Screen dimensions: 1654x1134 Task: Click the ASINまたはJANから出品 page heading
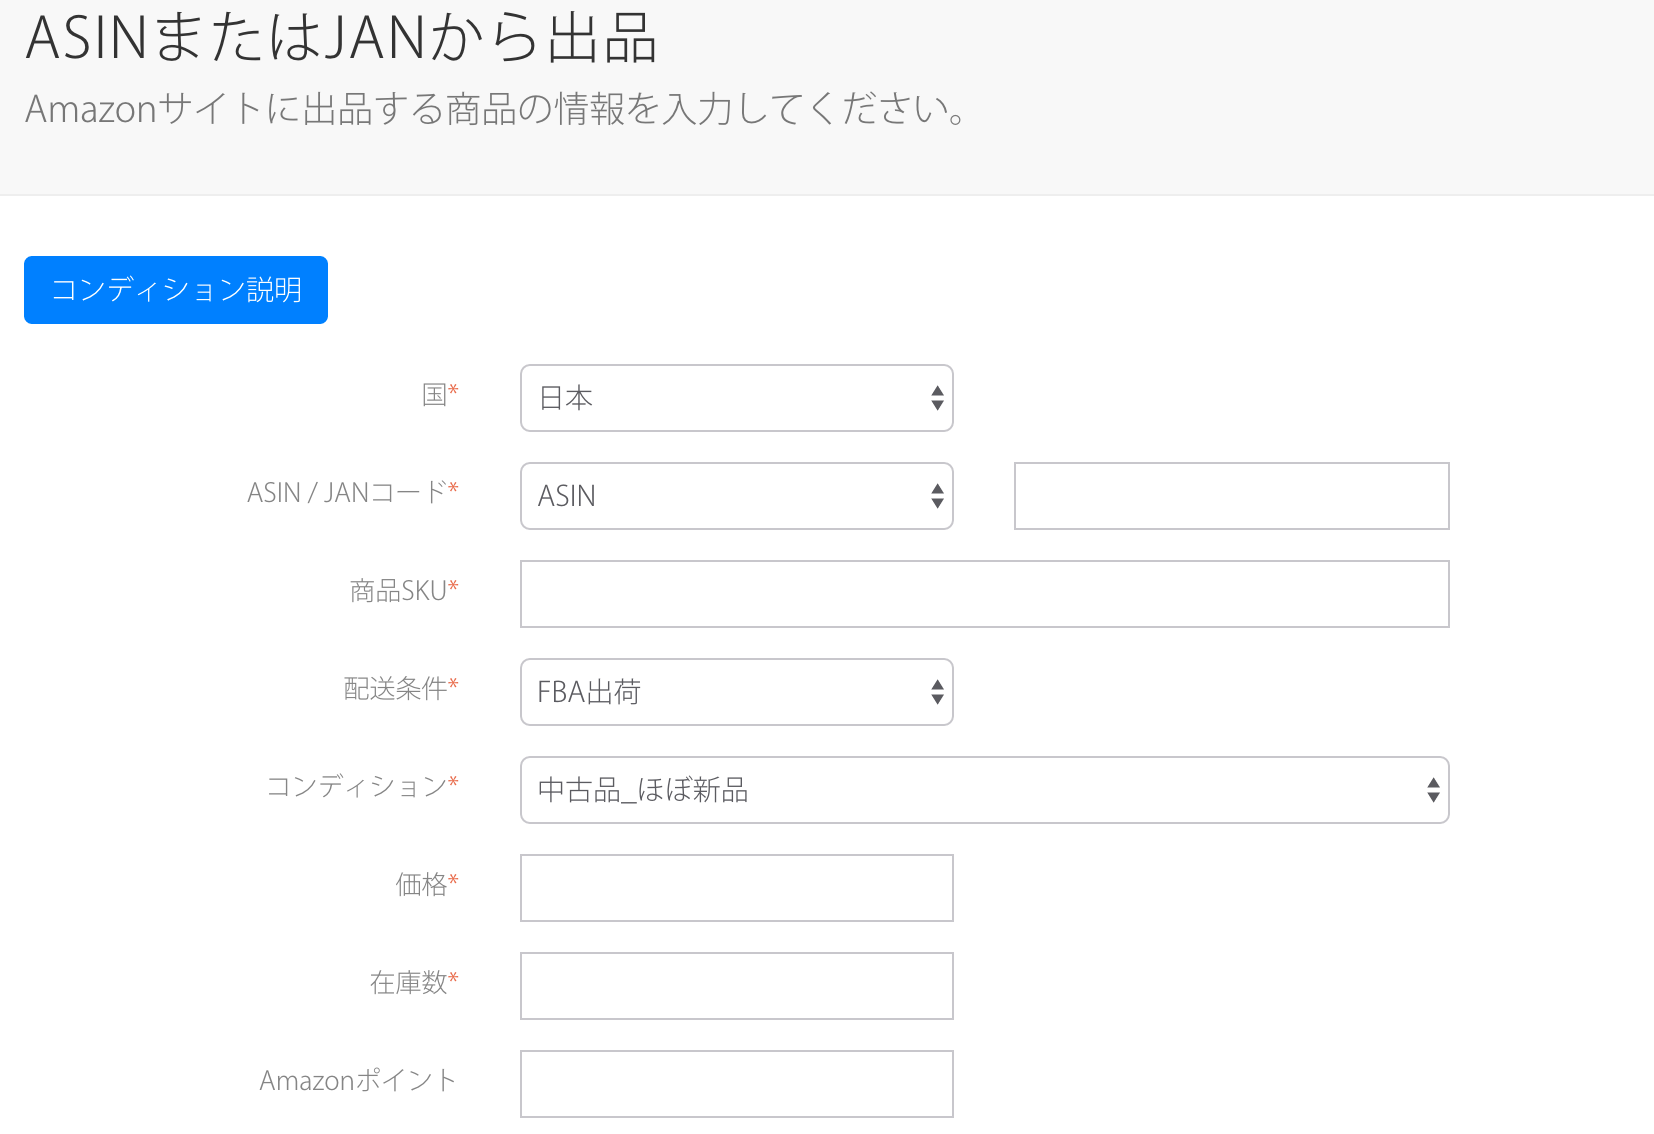(x=341, y=38)
